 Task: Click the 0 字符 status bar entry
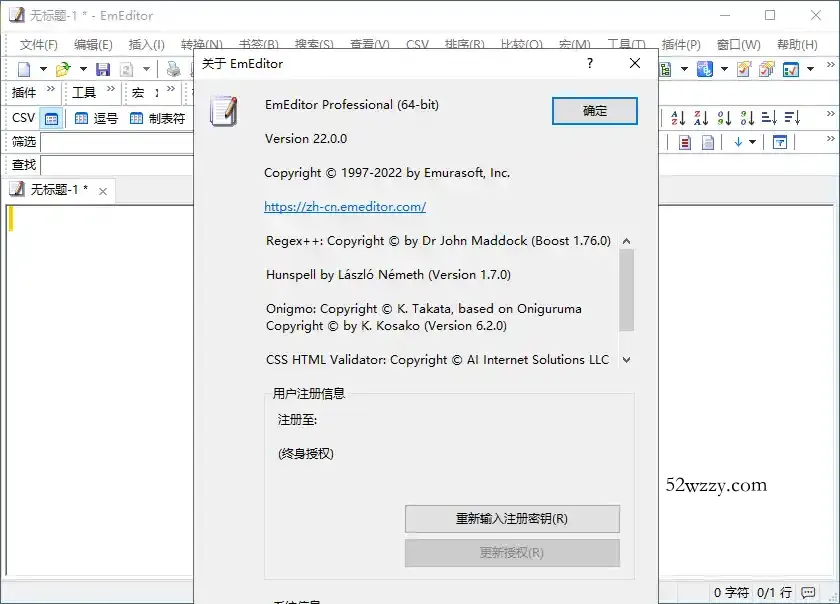(731, 592)
